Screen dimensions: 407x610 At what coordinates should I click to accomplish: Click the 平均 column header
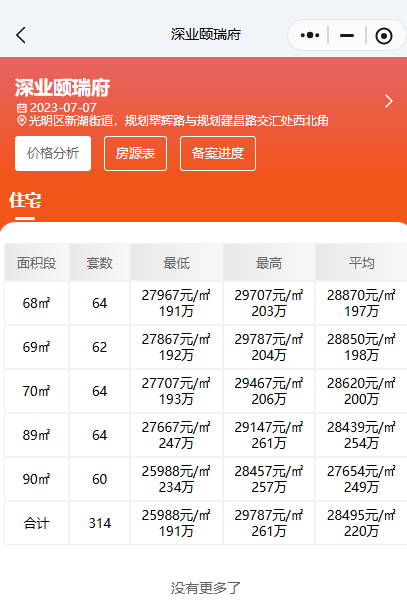pos(361,263)
